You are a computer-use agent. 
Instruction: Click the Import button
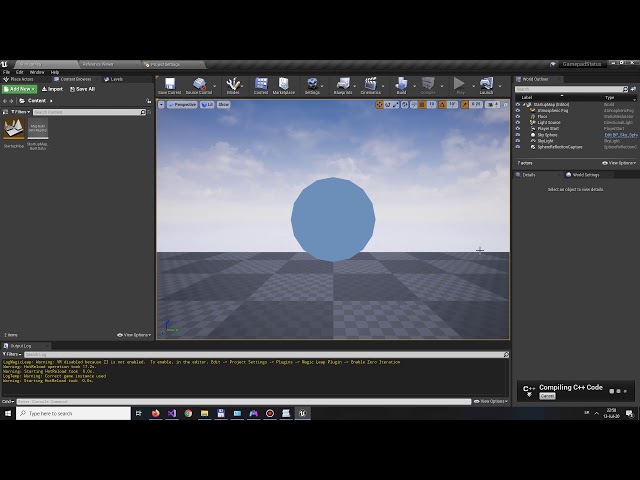tap(52, 89)
